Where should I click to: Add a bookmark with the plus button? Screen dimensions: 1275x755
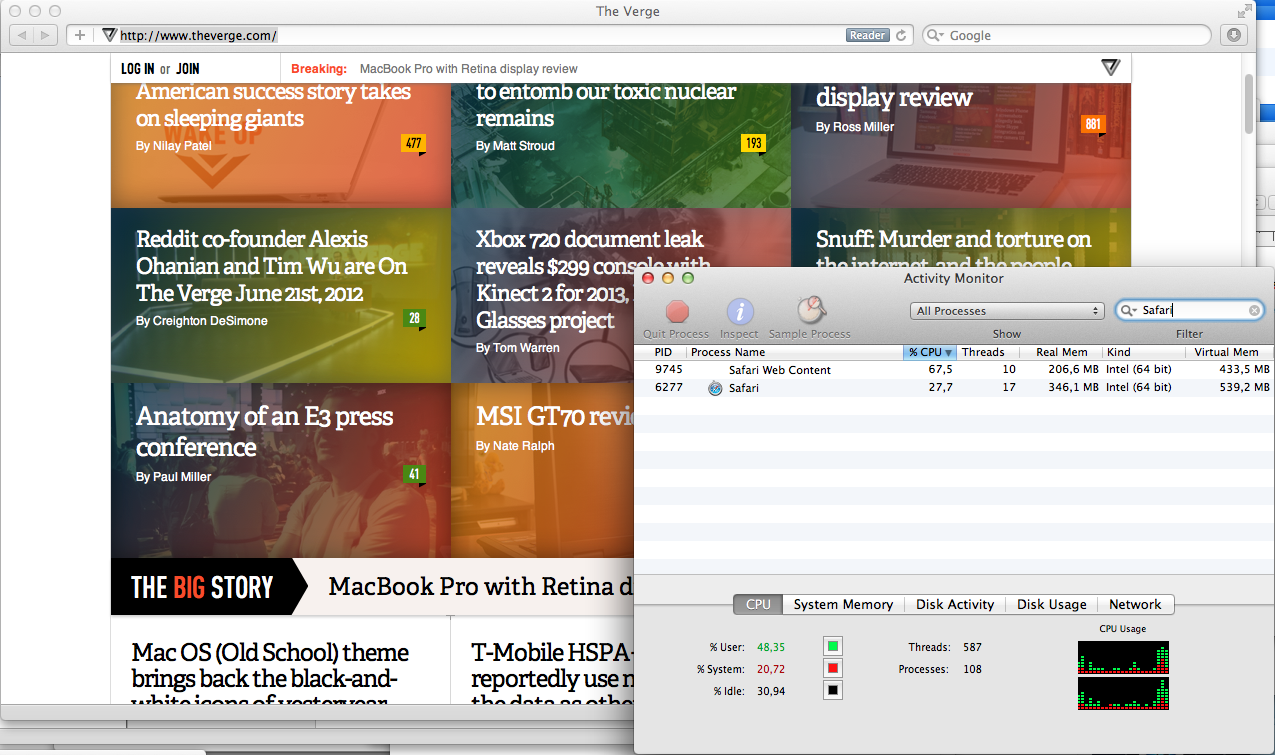point(80,35)
